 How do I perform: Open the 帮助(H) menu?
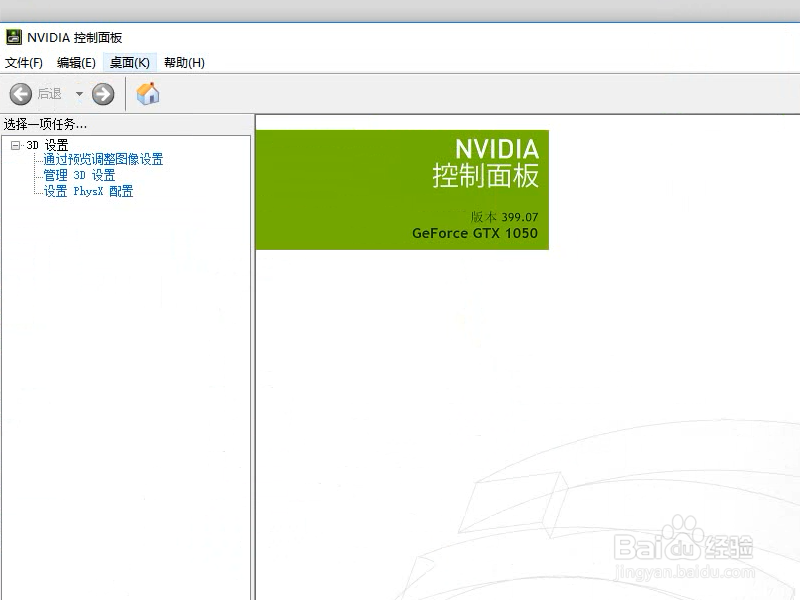coord(184,63)
